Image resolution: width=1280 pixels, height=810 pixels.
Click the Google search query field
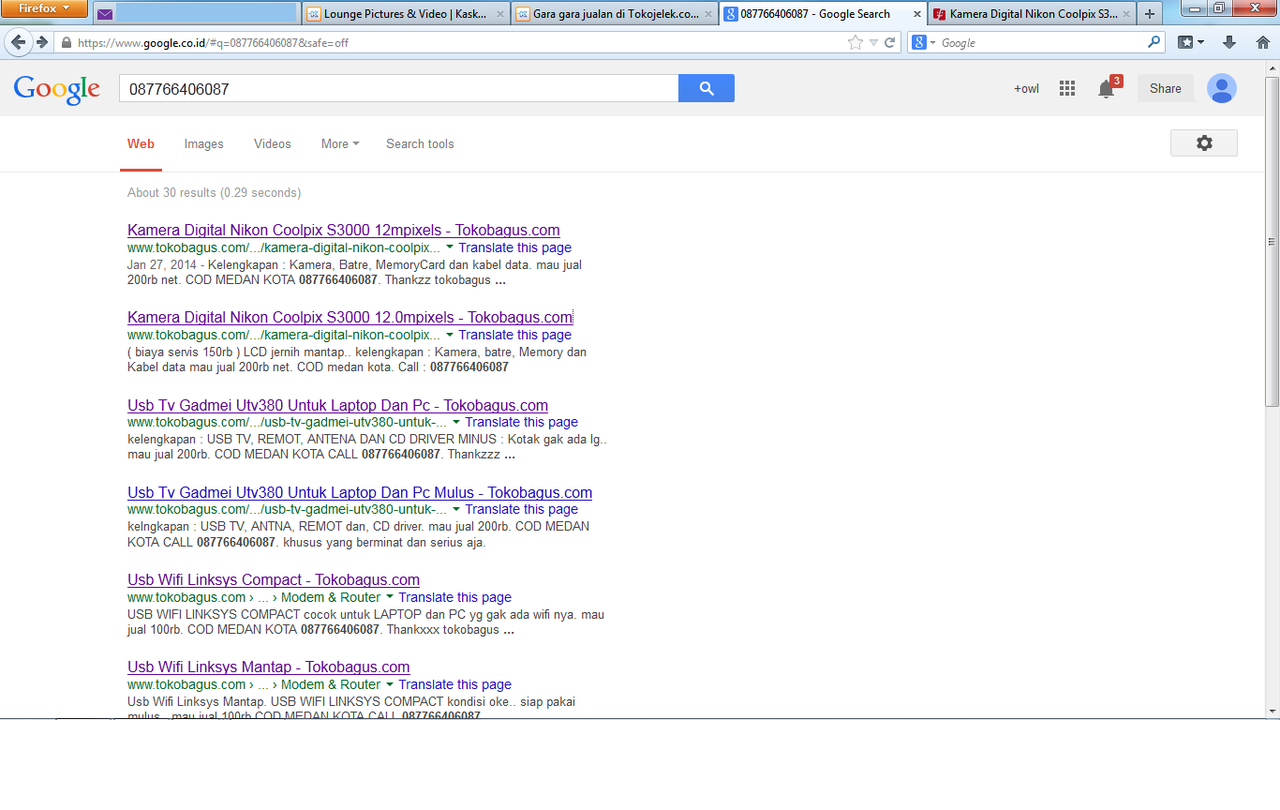pos(398,88)
